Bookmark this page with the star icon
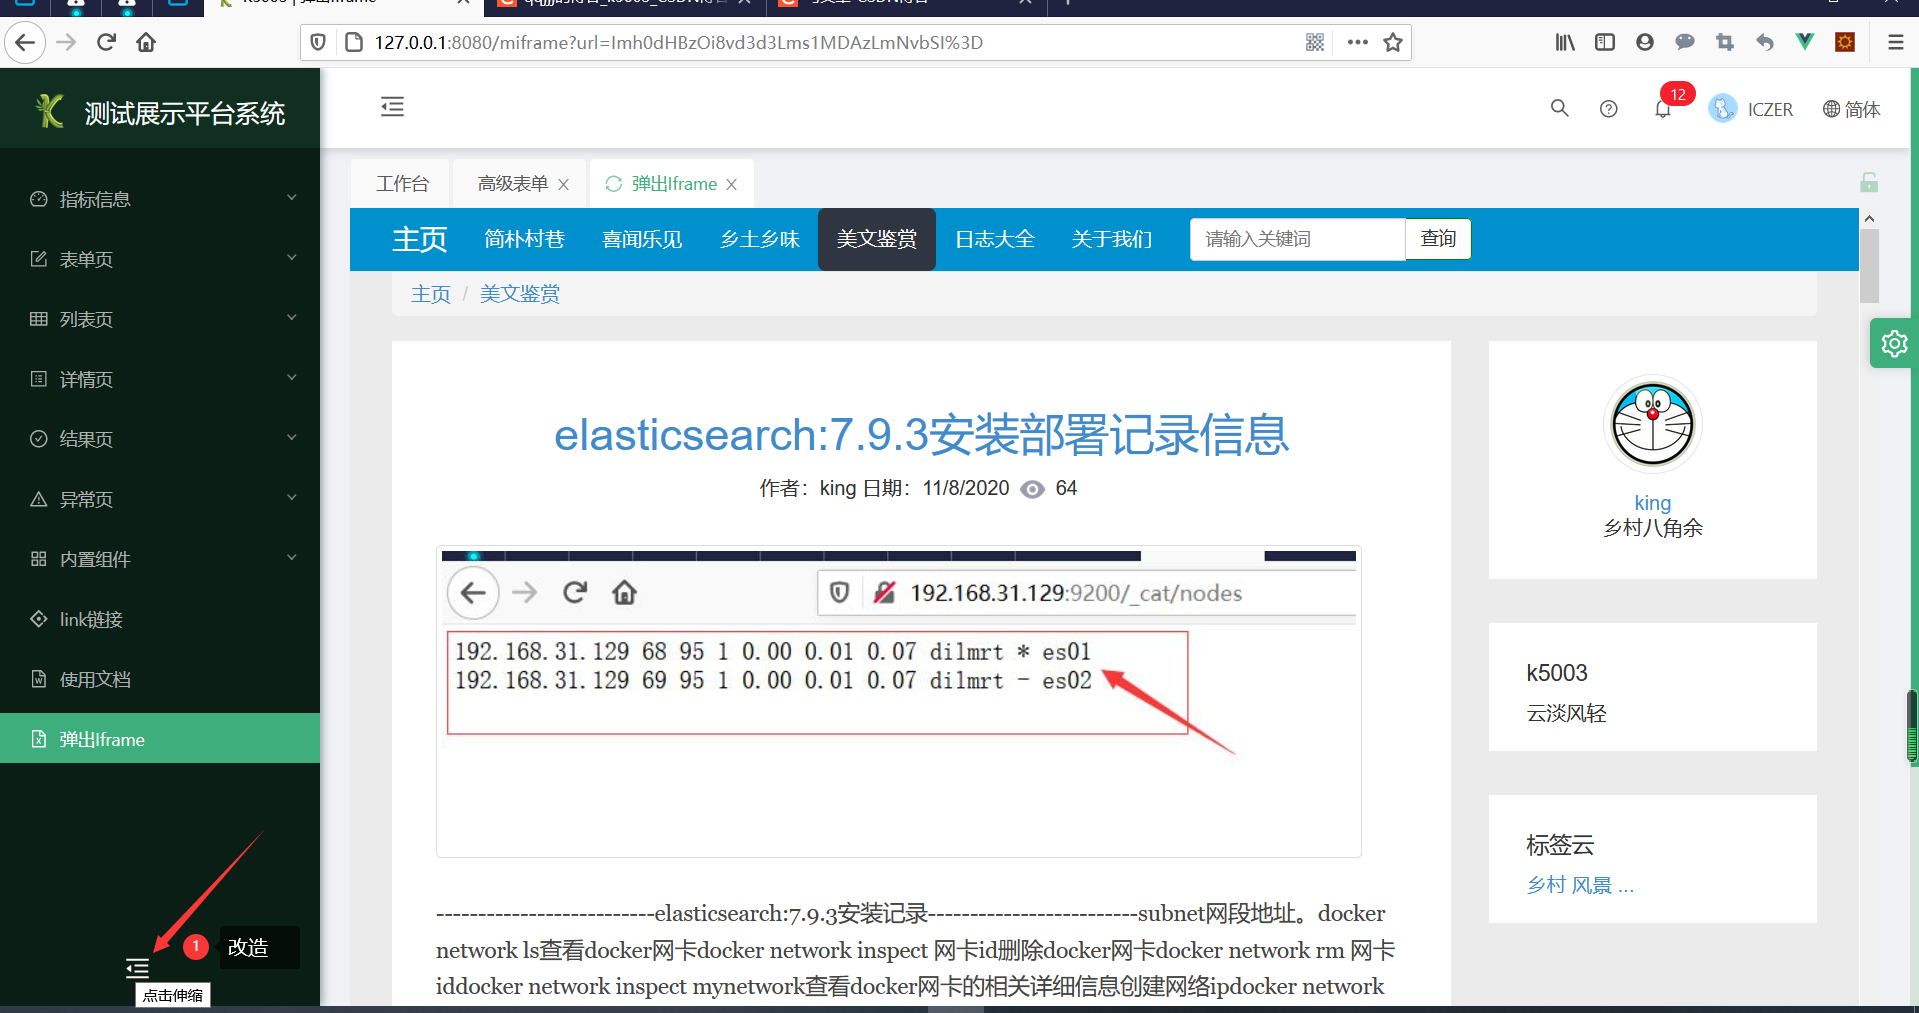Image resolution: width=1919 pixels, height=1013 pixels. (x=1393, y=42)
